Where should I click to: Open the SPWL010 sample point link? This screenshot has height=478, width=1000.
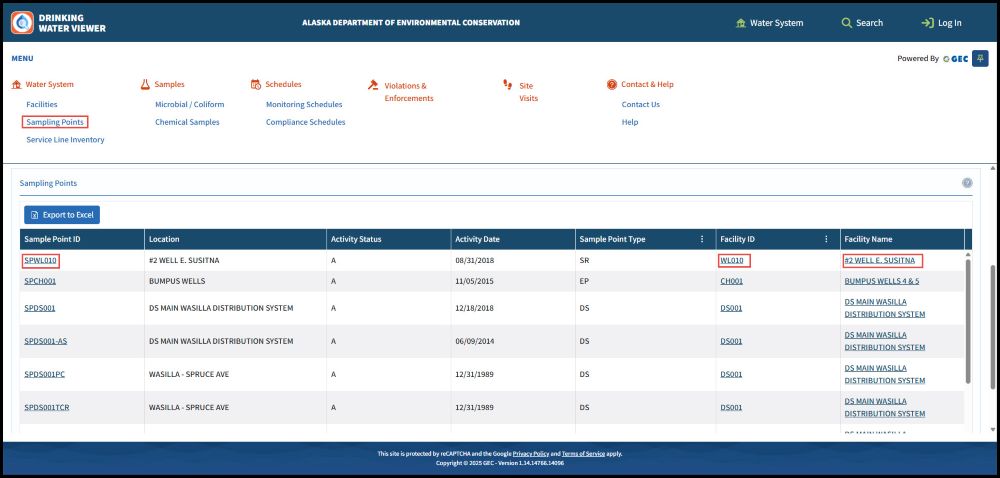pos(41,261)
